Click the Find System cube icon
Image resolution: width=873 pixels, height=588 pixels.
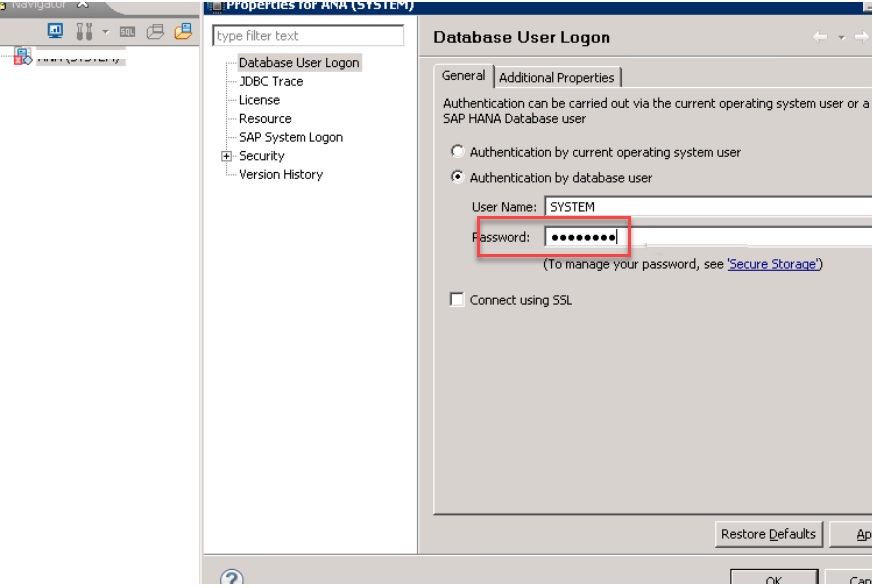click(x=156, y=31)
